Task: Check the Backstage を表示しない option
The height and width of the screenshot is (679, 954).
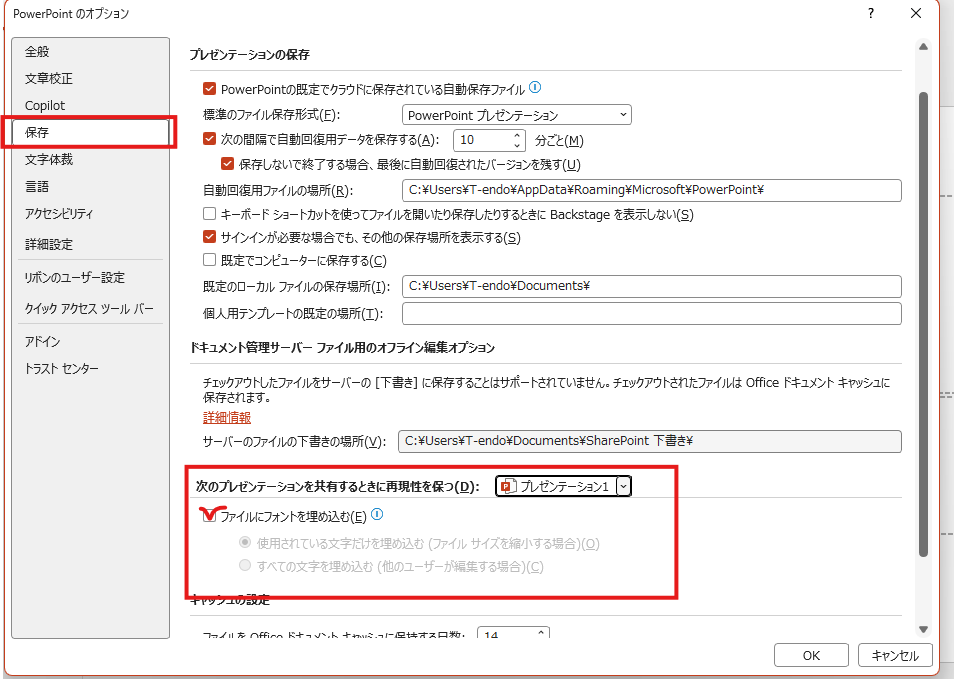Action: pos(210,214)
